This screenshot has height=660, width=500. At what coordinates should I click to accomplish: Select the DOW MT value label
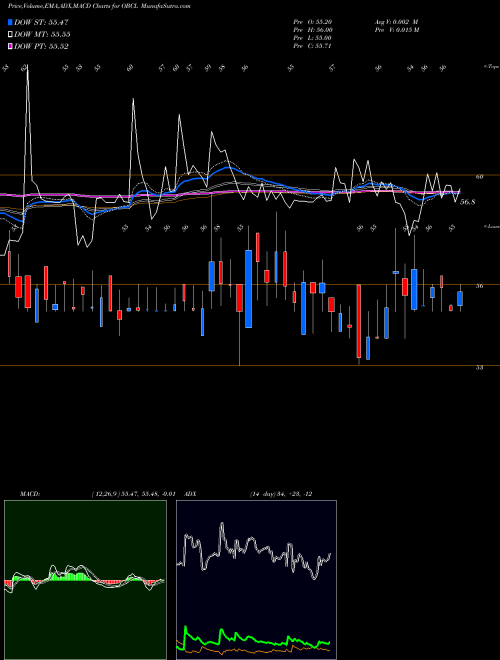(42, 35)
